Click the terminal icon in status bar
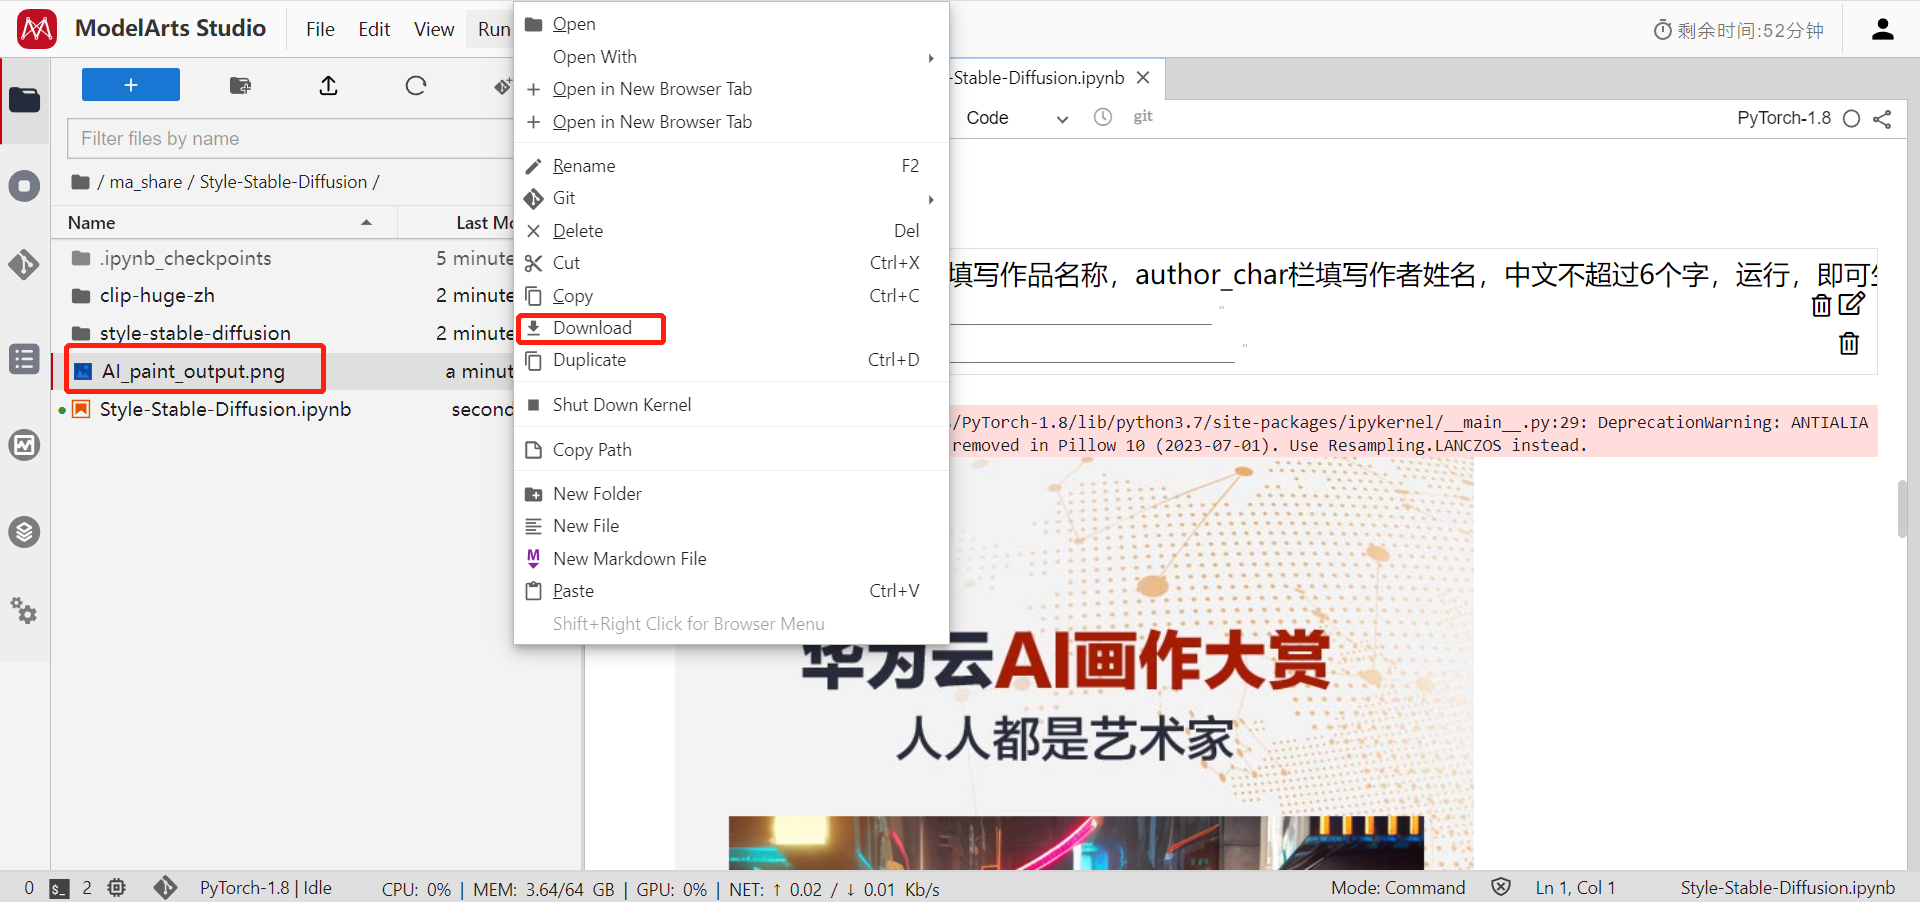 click(x=59, y=888)
